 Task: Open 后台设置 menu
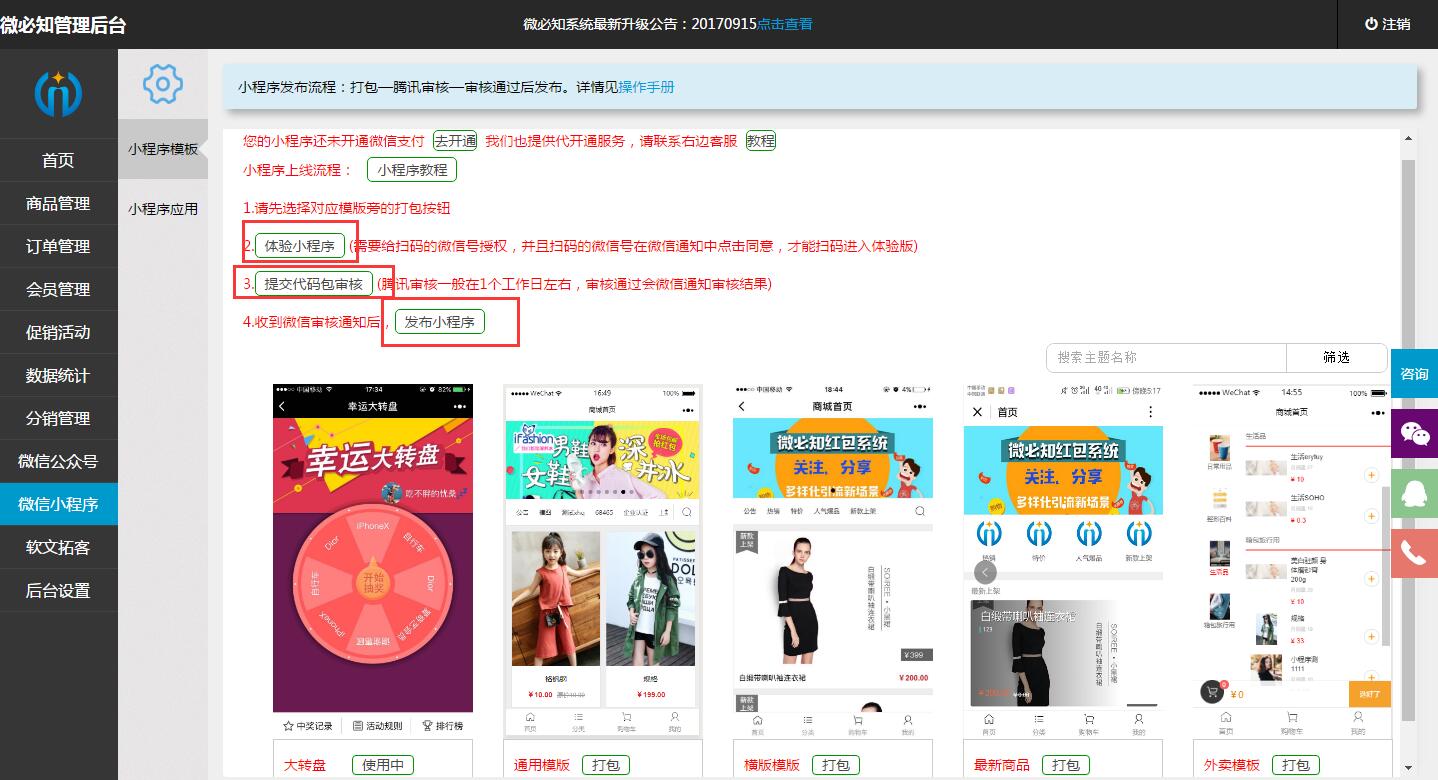click(58, 590)
